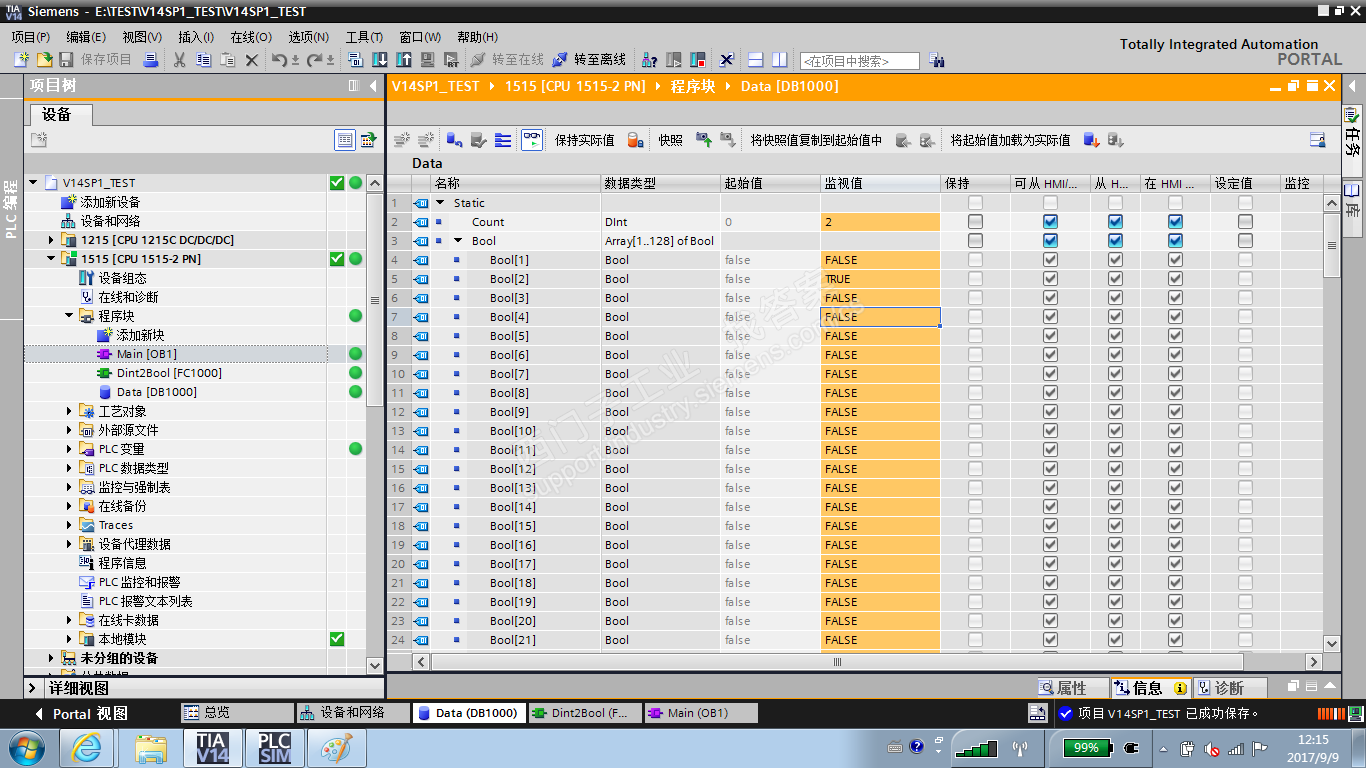Viewport: 1366px width, 768px height.
Task: Open the 在线(O) menu
Action: tap(251, 37)
